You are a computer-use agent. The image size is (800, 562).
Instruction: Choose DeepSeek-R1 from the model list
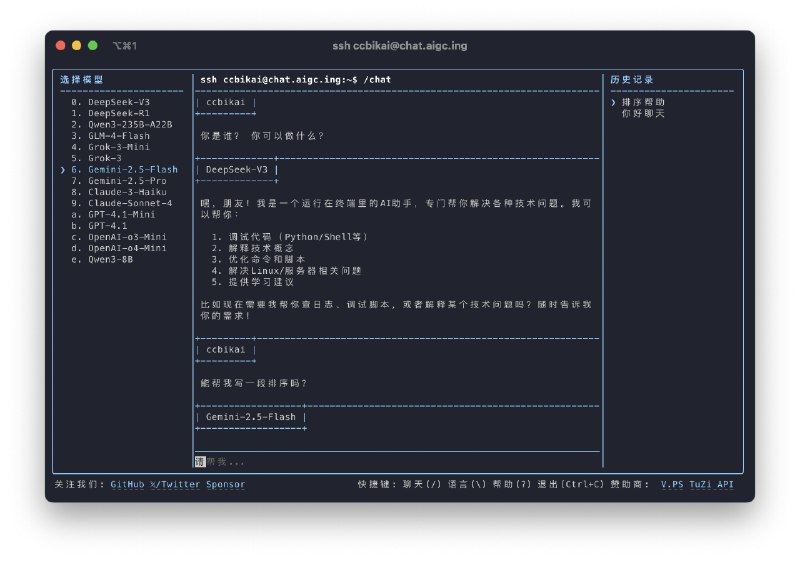click(118, 113)
